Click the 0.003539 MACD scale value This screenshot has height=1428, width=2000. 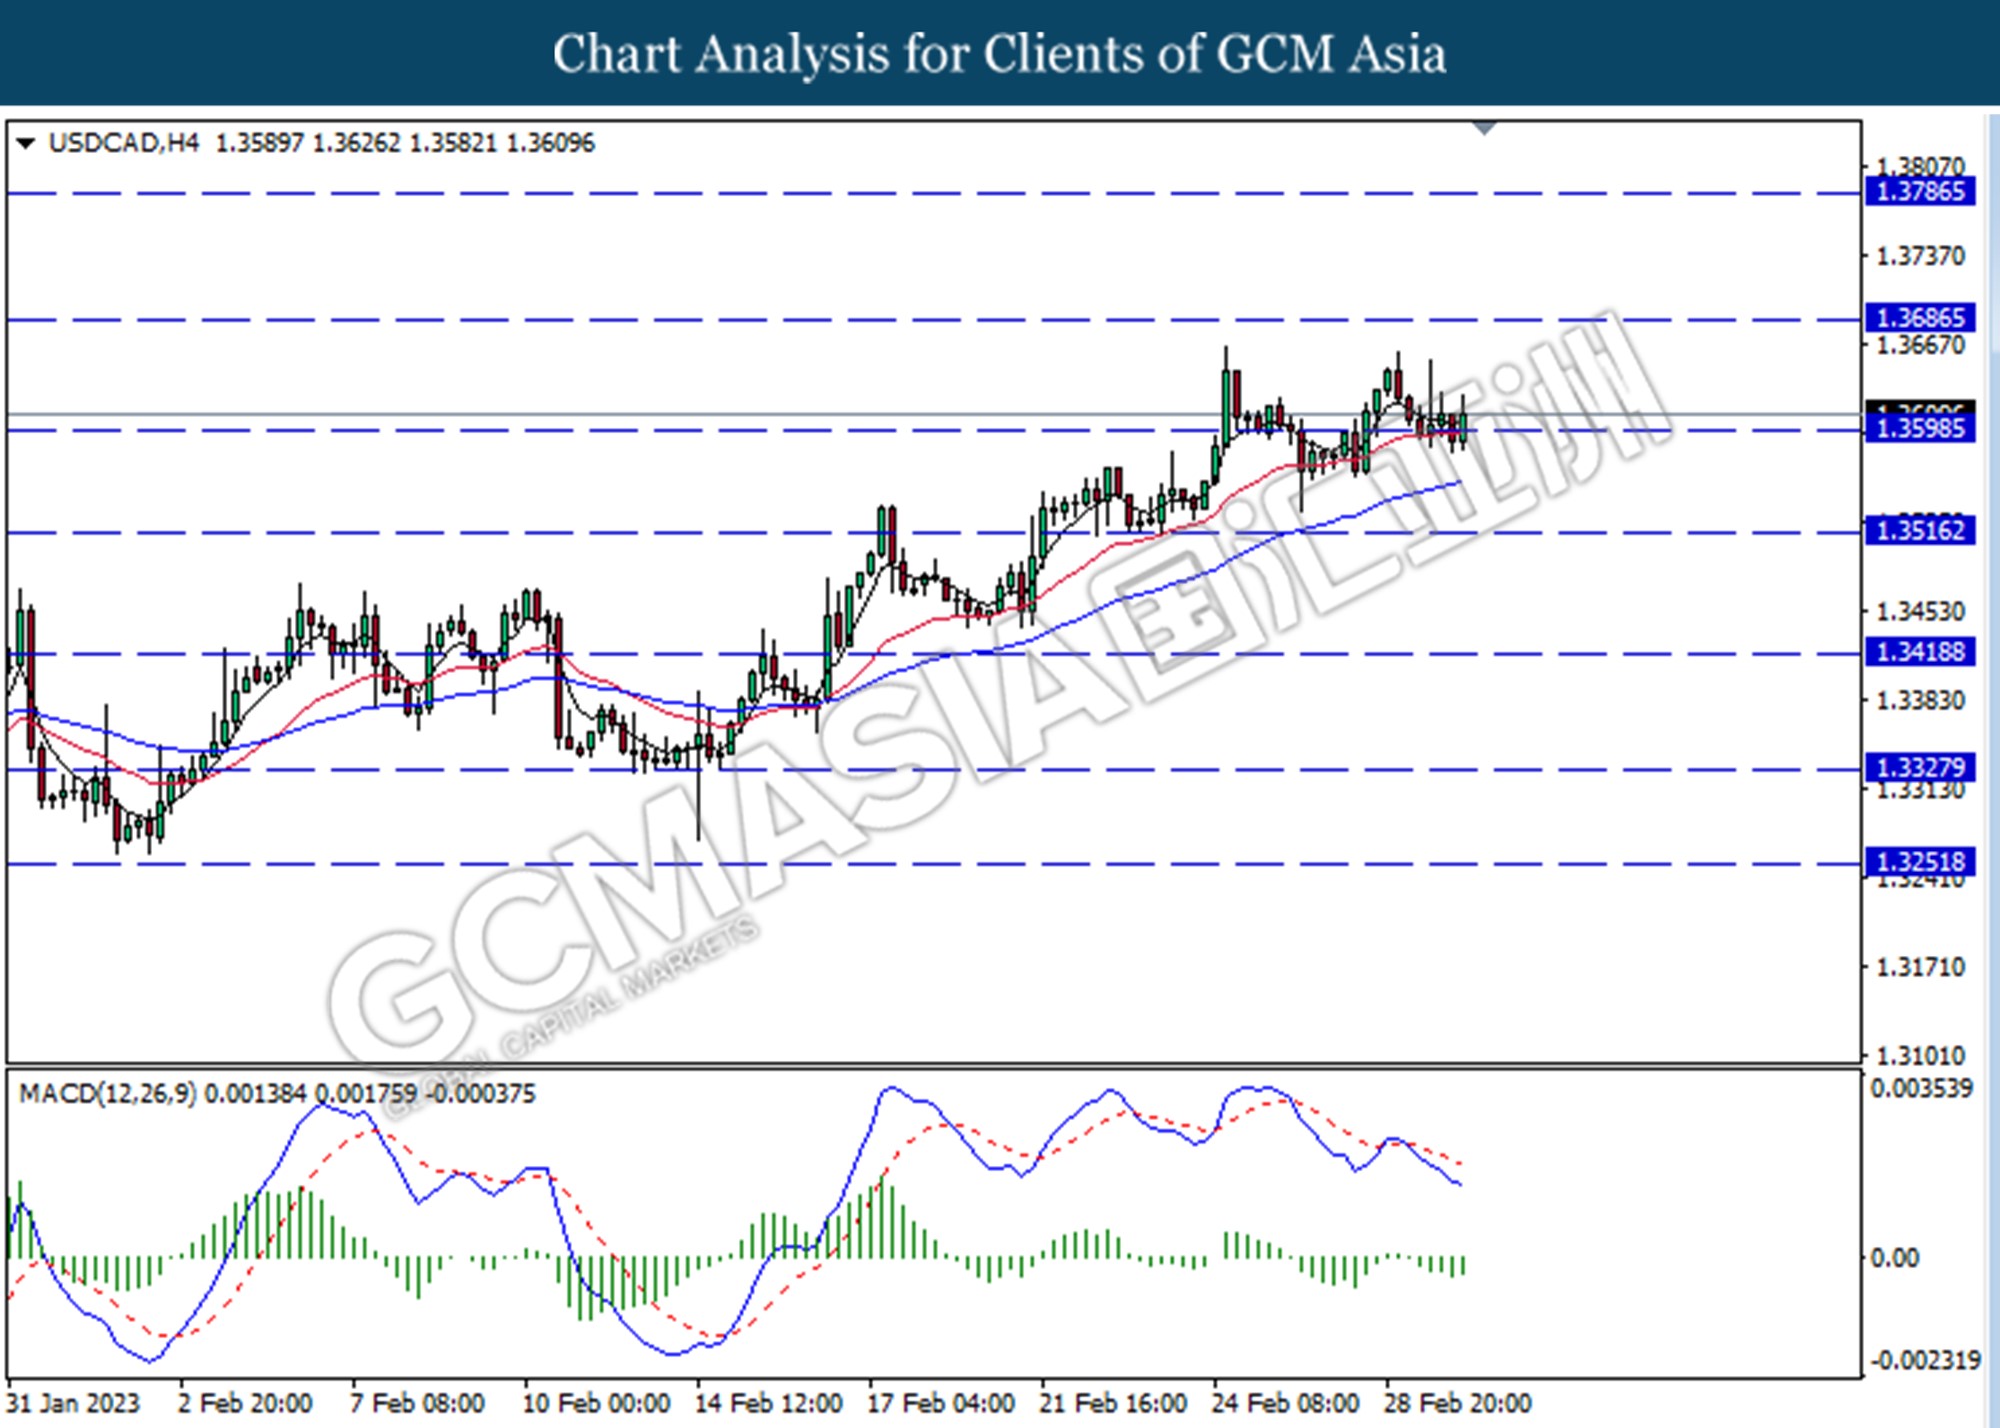[1921, 1088]
